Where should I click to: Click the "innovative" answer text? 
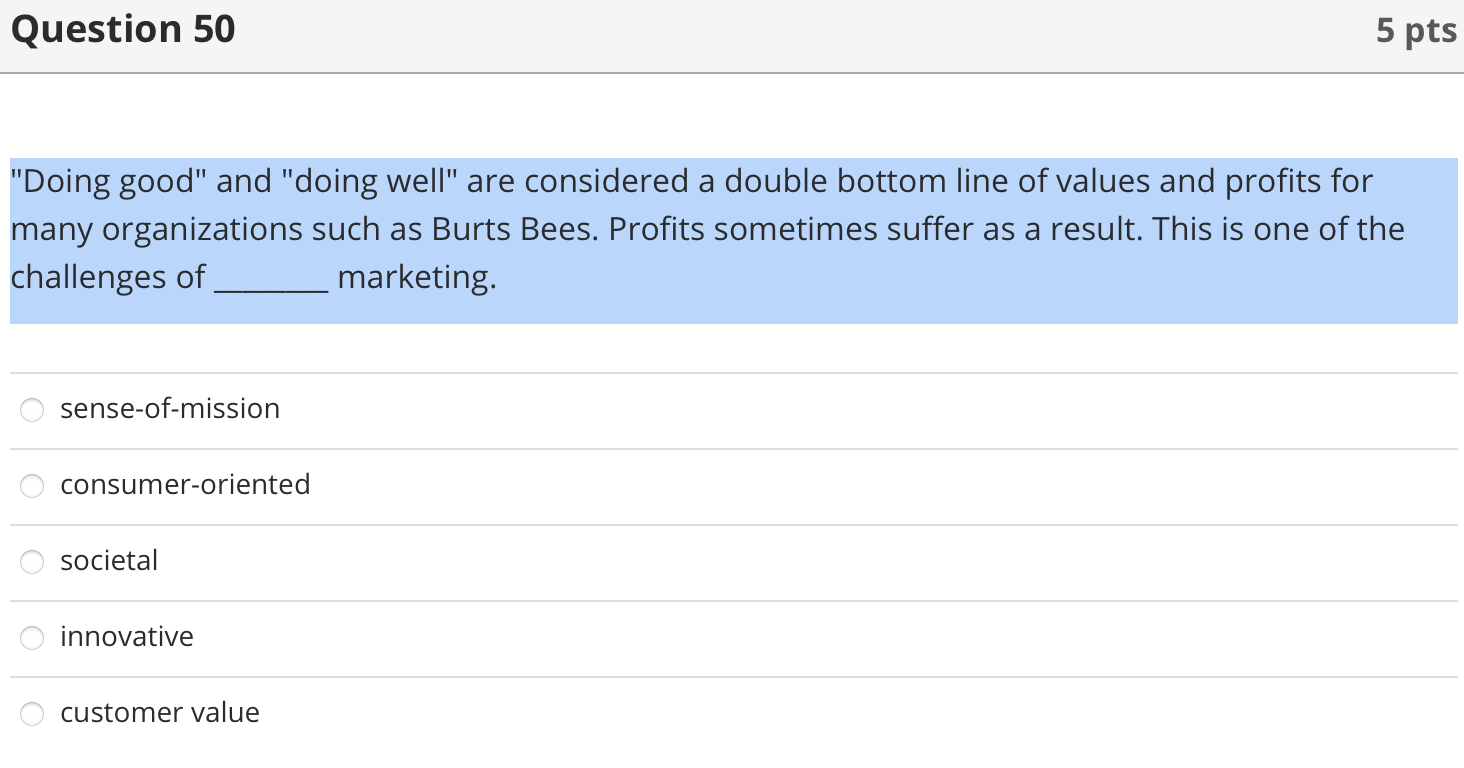tap(127, 637)
